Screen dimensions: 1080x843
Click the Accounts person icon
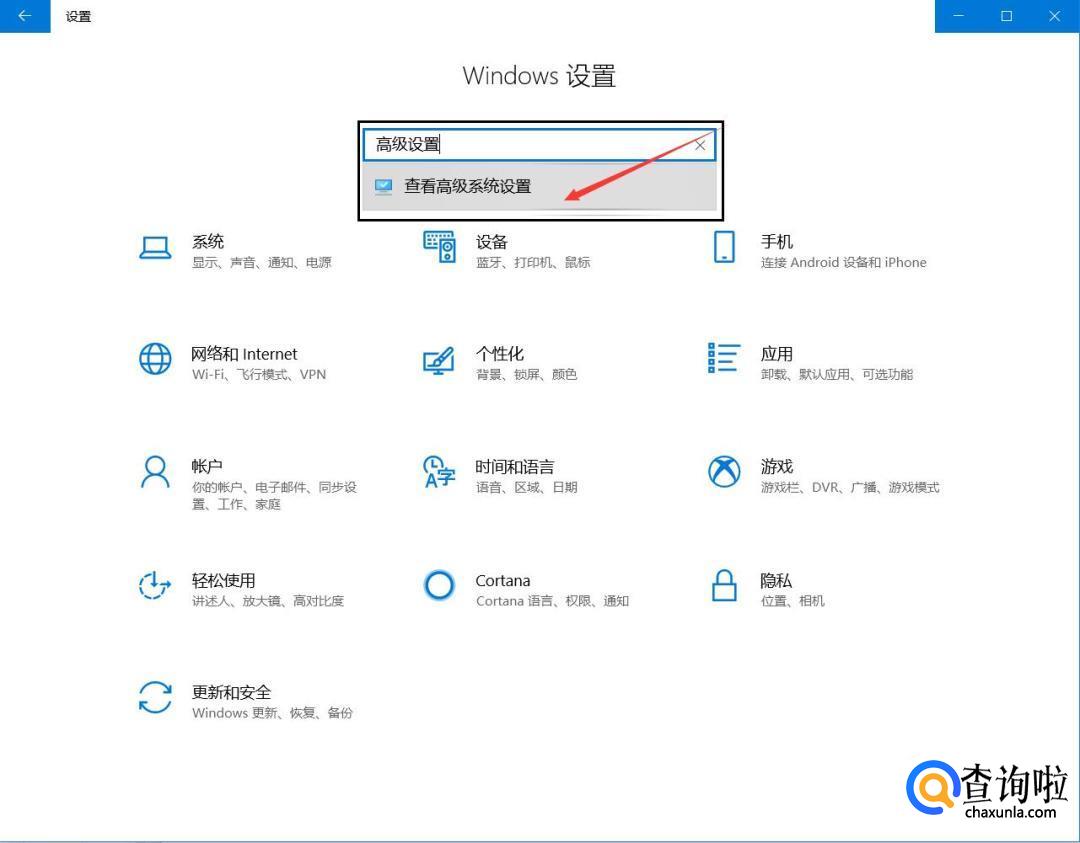155,472
